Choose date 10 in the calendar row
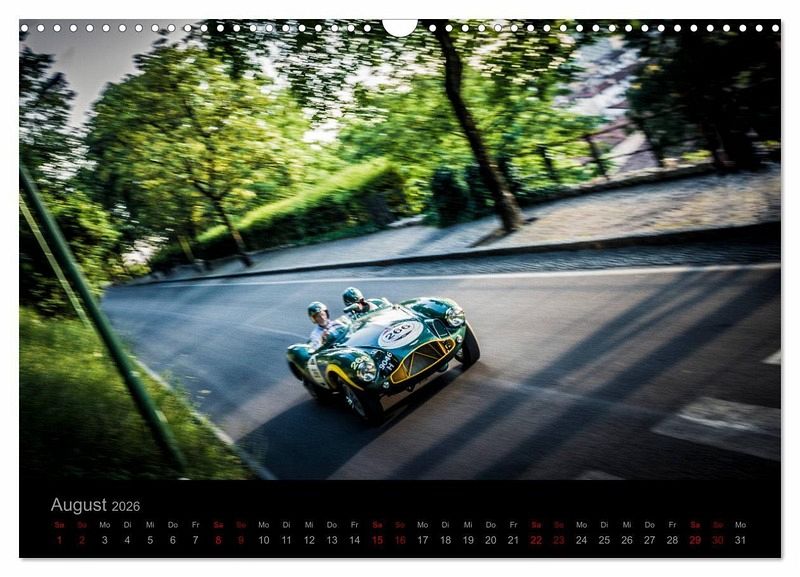 (x=263, y=540)
